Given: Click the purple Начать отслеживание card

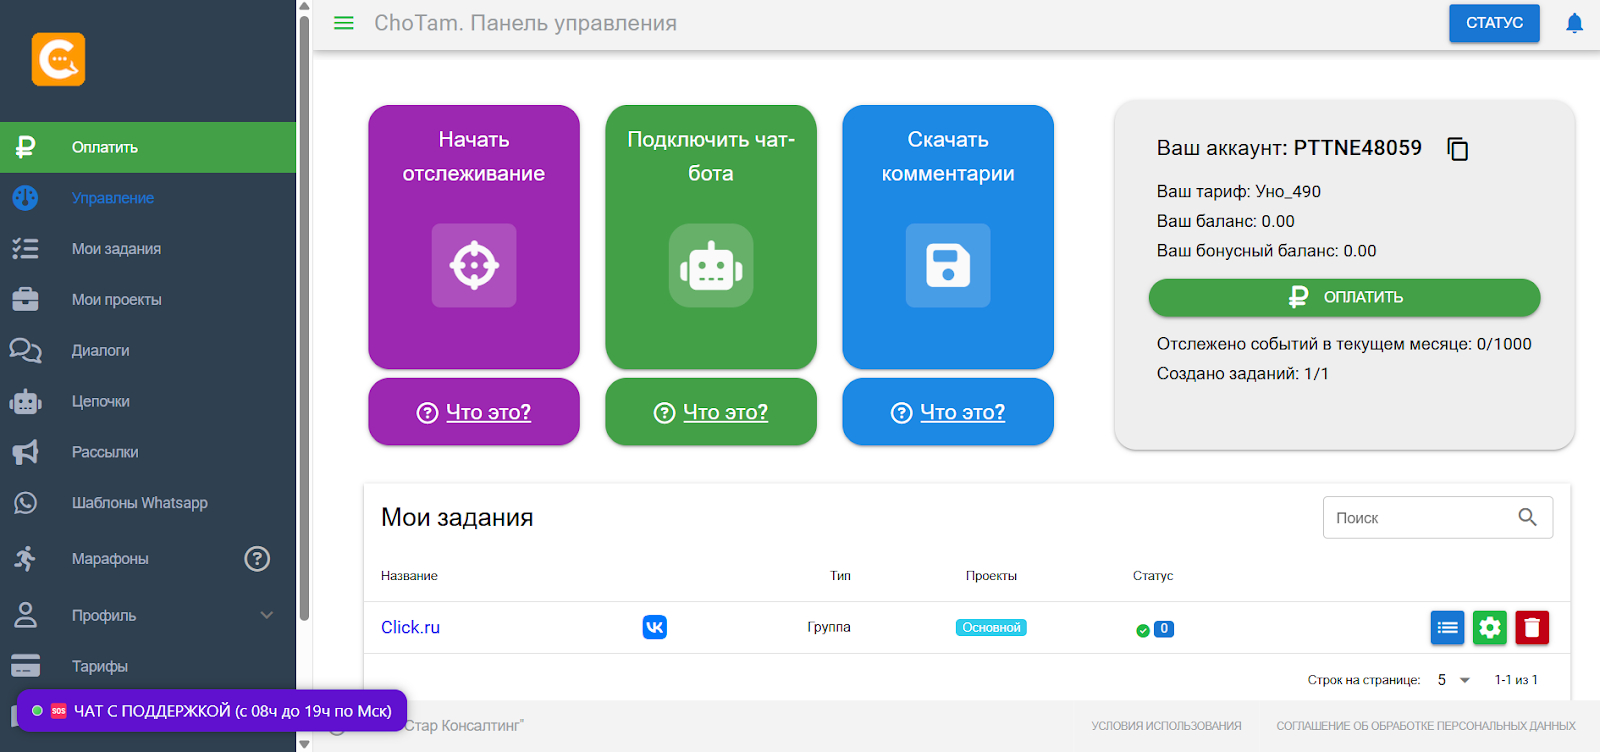Looking at the screenshot, I should 474,237.
